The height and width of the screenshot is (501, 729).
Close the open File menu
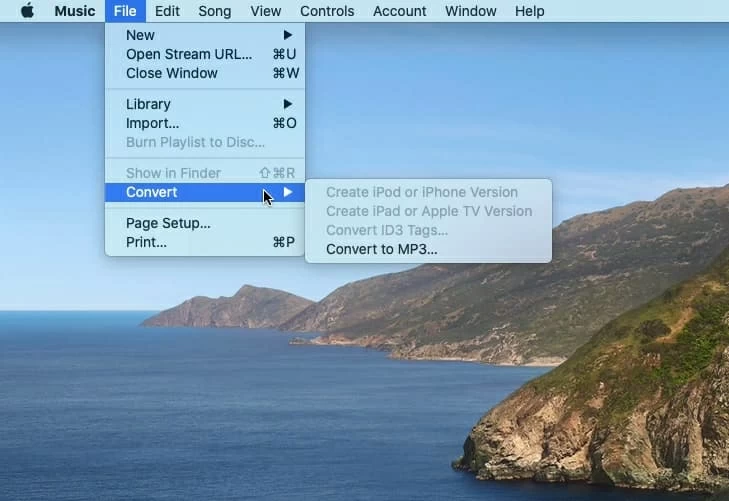click(125, 11)
